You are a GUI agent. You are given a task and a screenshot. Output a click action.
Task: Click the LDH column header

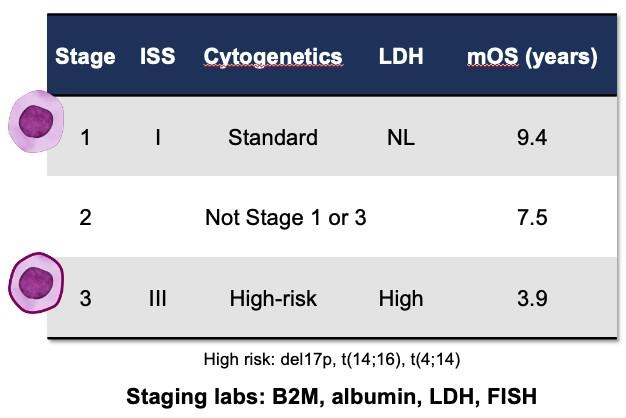pos(400,57)
